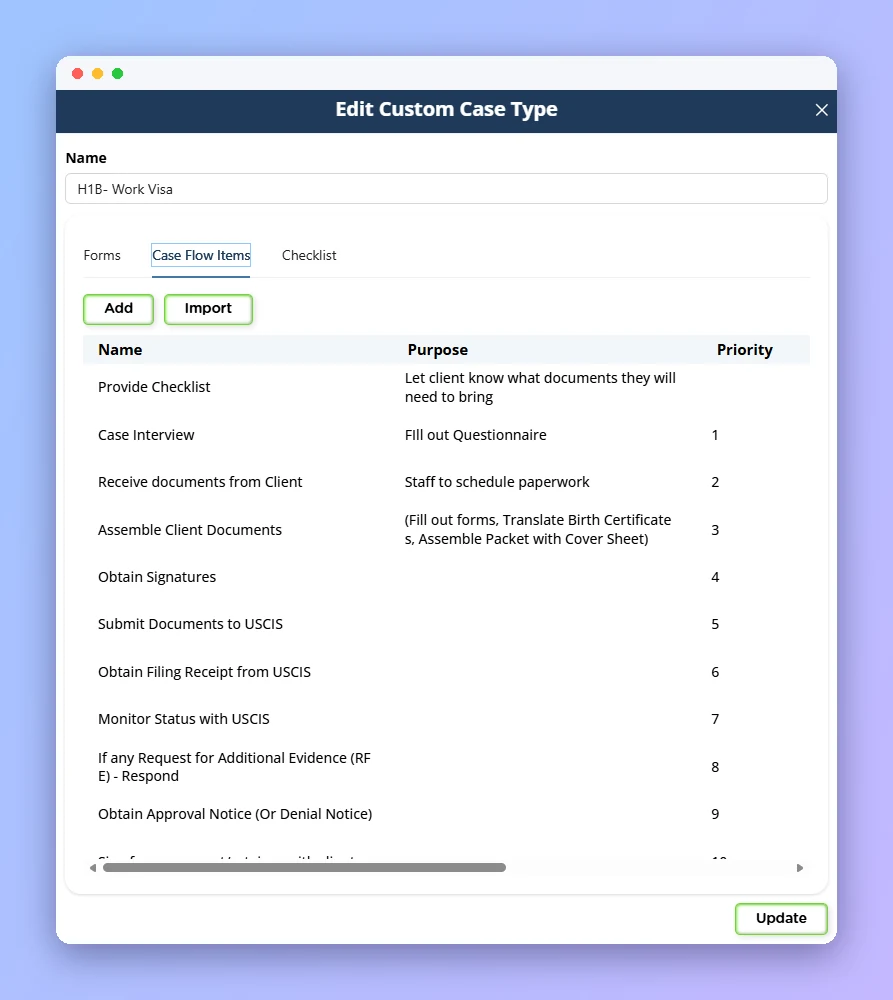Close the Edit Custom Case Type dialog

(x=822, y=110)
